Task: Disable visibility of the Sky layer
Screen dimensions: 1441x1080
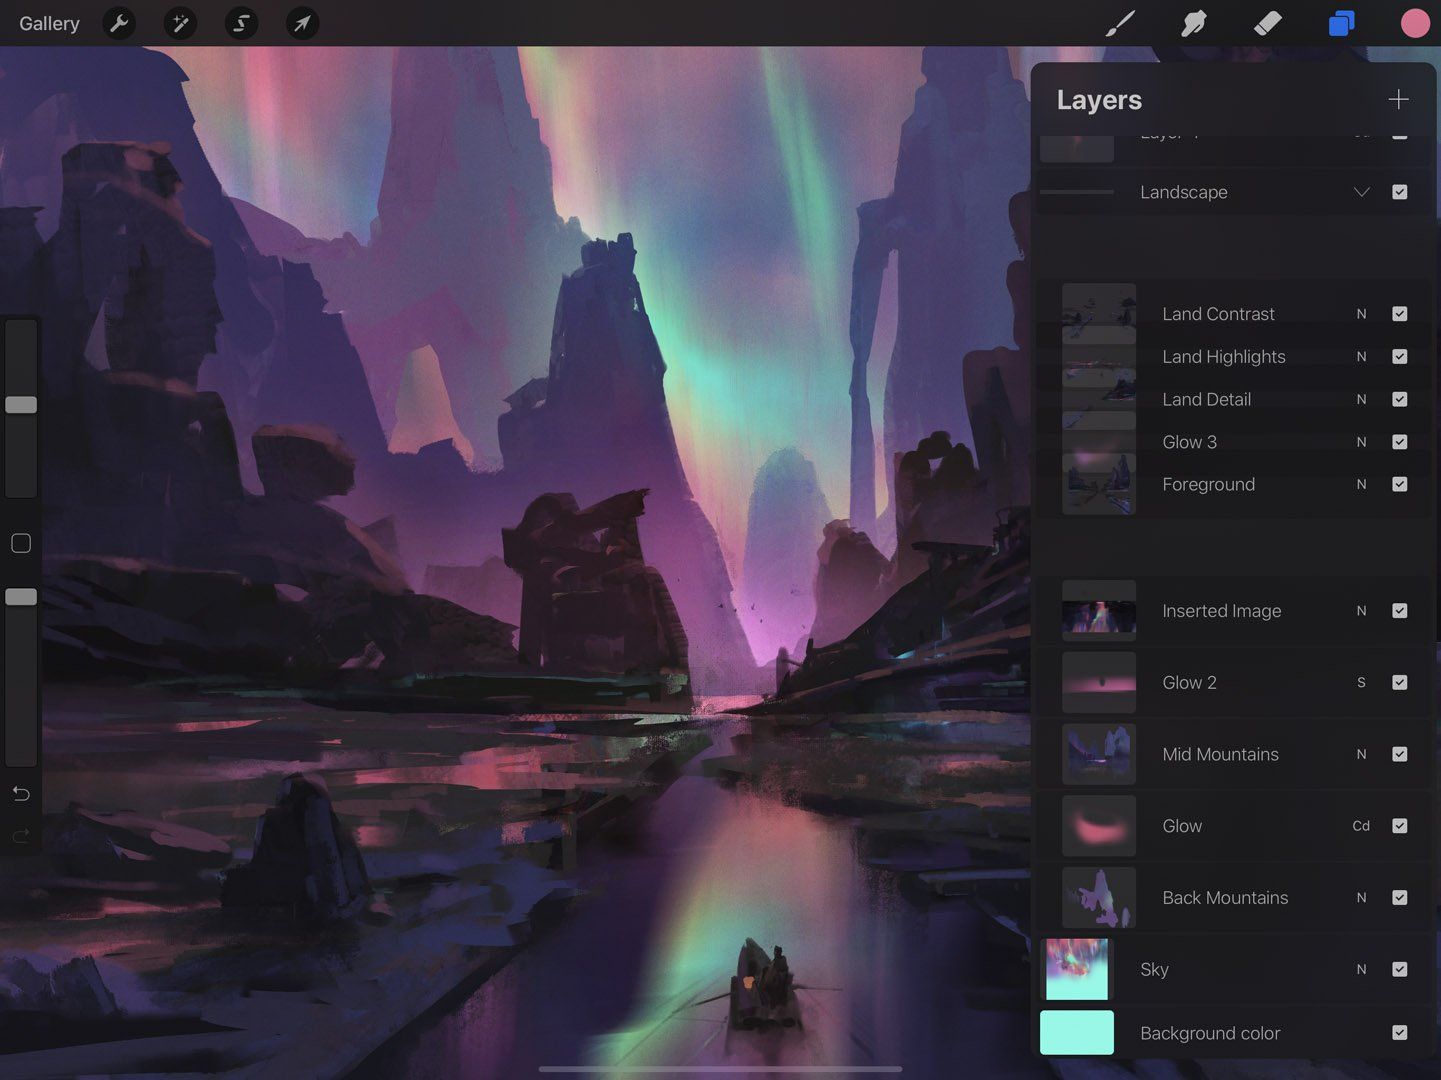Action: (1399, 969)
